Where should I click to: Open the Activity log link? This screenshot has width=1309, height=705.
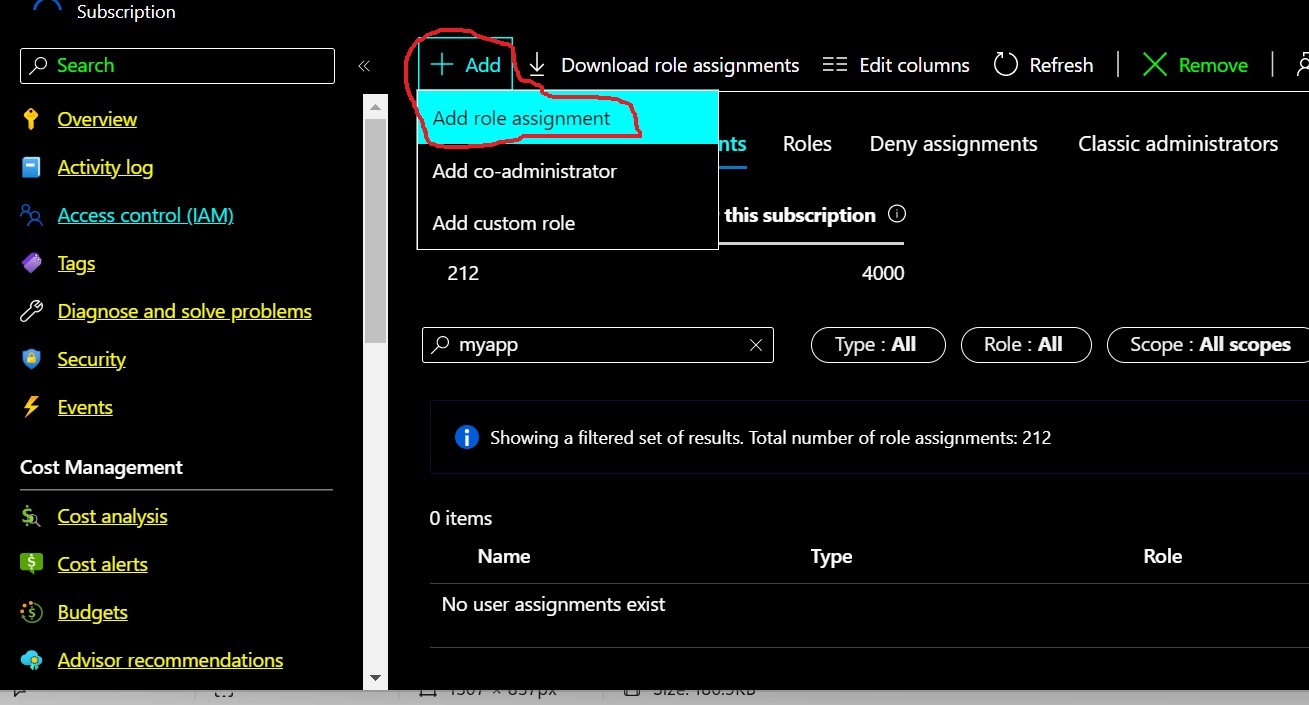(105, 167)
